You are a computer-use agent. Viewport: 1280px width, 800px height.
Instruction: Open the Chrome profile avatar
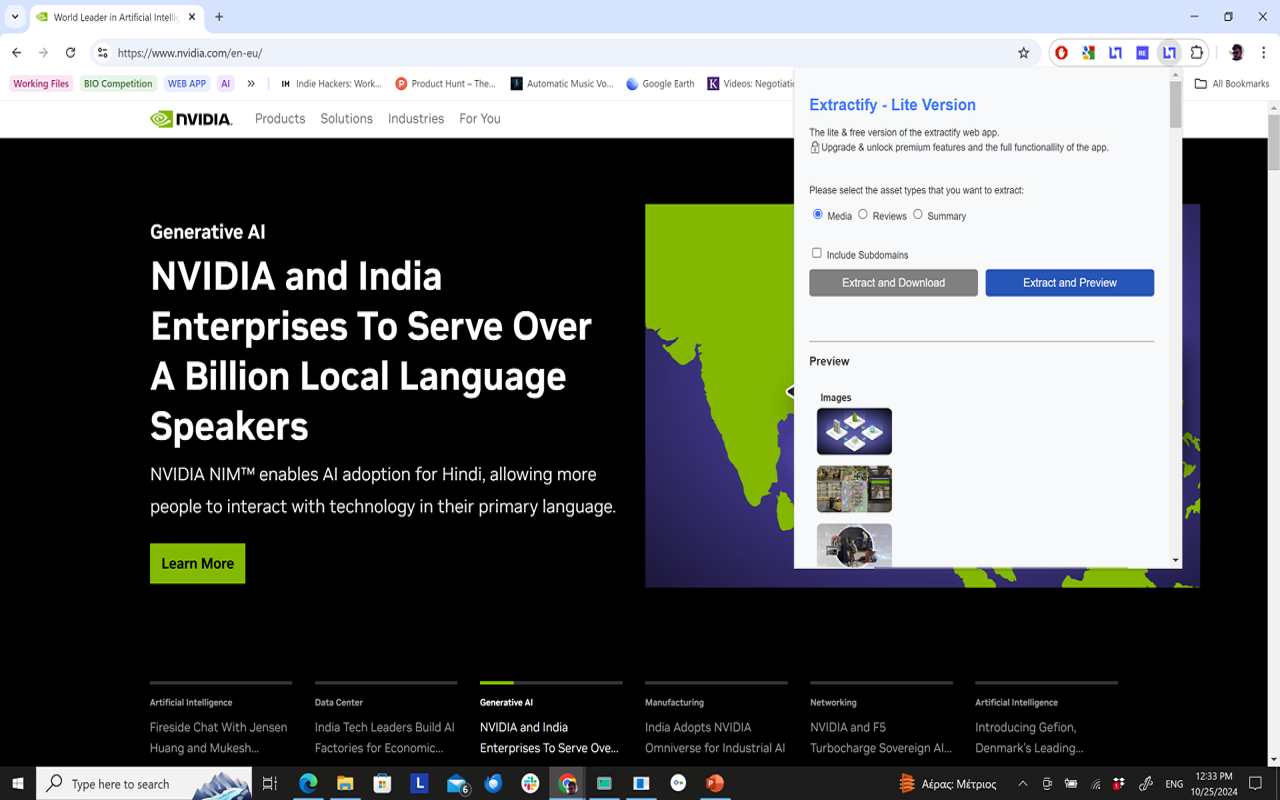(1237, 53)
